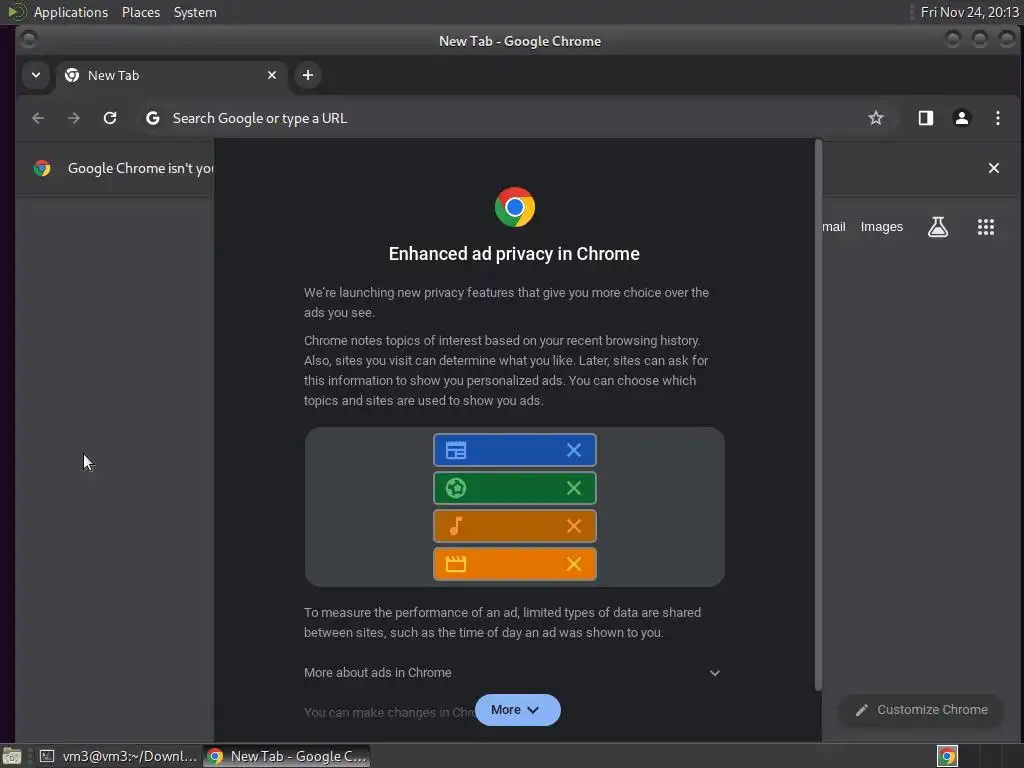The width and height of the screenshot is (1024, 768).
Task: Click the Google G icon in address bar
Action: point(153,118)
